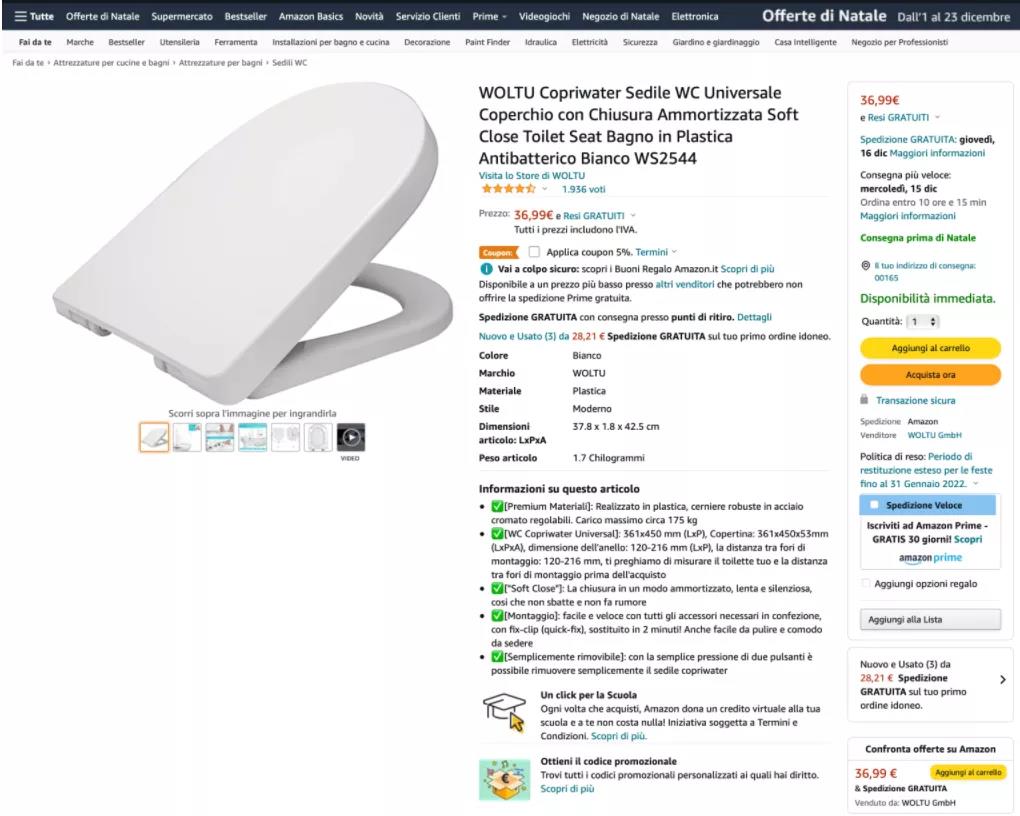Go to the Idraulica category tab
The image size is (1020, 816).
tap(541, 42)
